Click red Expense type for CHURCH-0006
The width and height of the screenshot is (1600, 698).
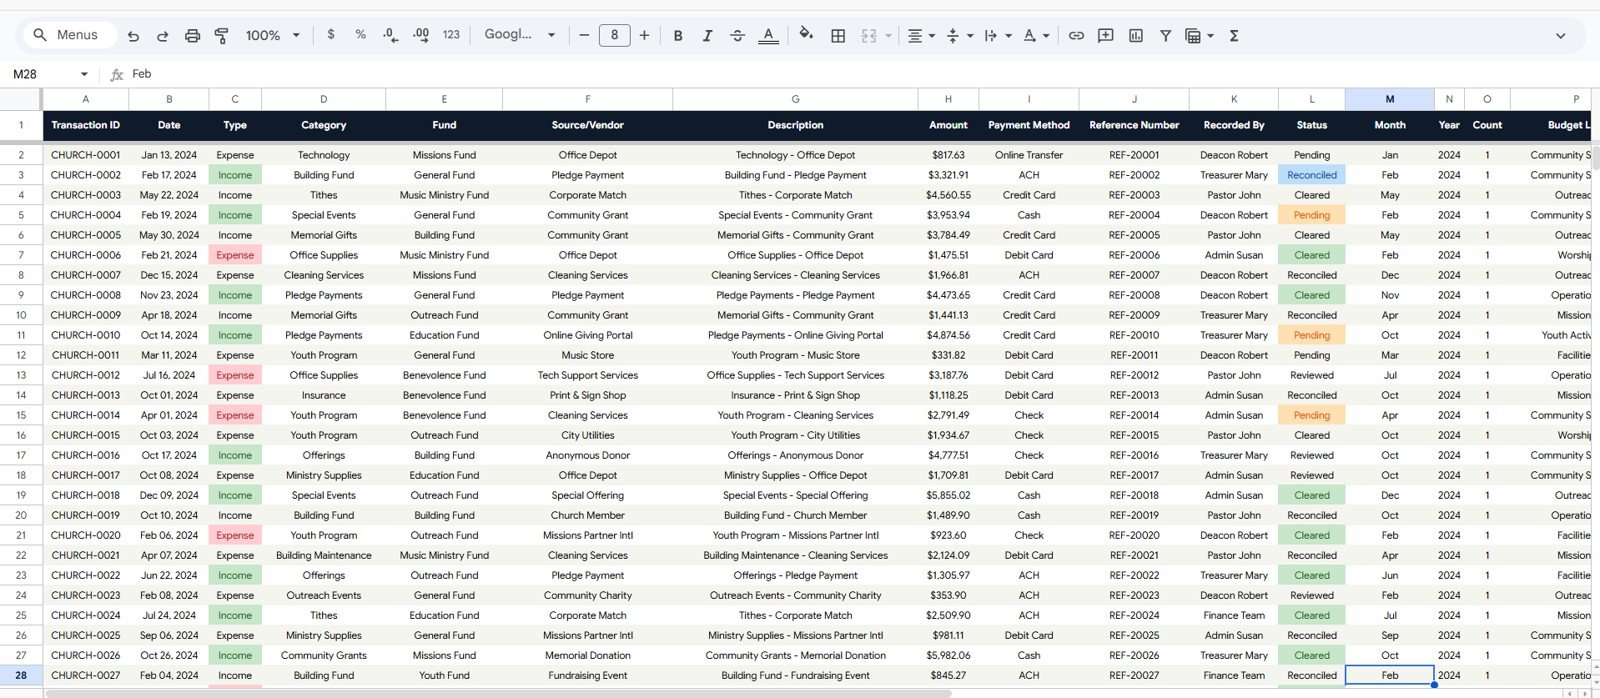point(235,255)
